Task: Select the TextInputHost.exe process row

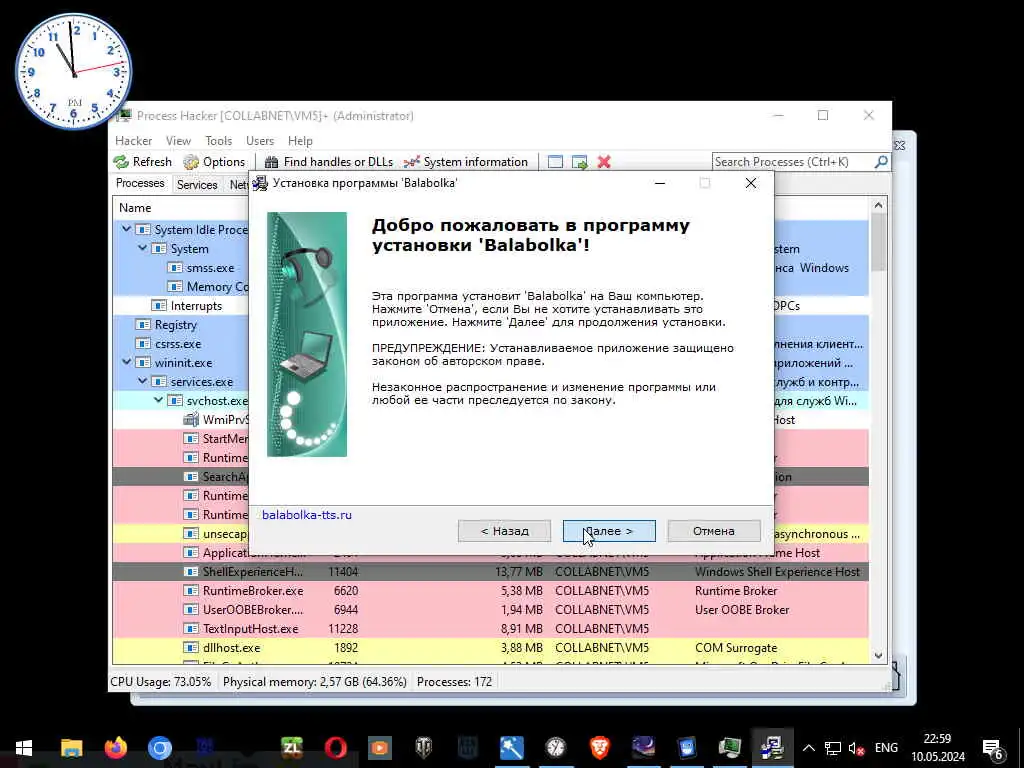Action: 490,628
